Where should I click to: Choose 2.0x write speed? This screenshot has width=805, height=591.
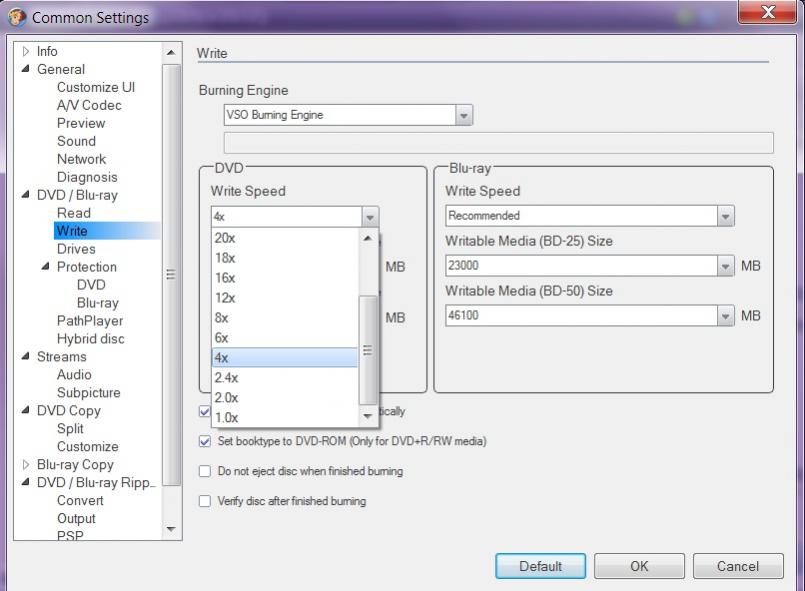point(284,398)
